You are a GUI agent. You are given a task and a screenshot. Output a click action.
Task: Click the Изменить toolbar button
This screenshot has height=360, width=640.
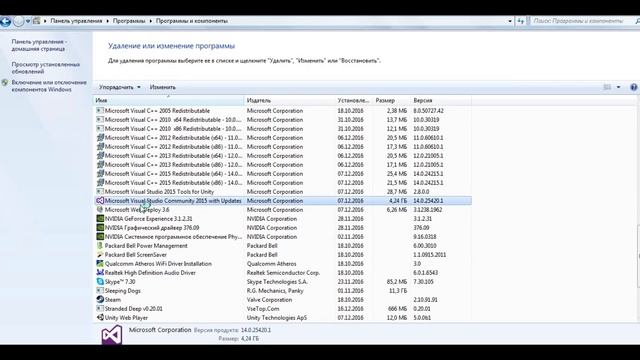(x=162, y=87)
